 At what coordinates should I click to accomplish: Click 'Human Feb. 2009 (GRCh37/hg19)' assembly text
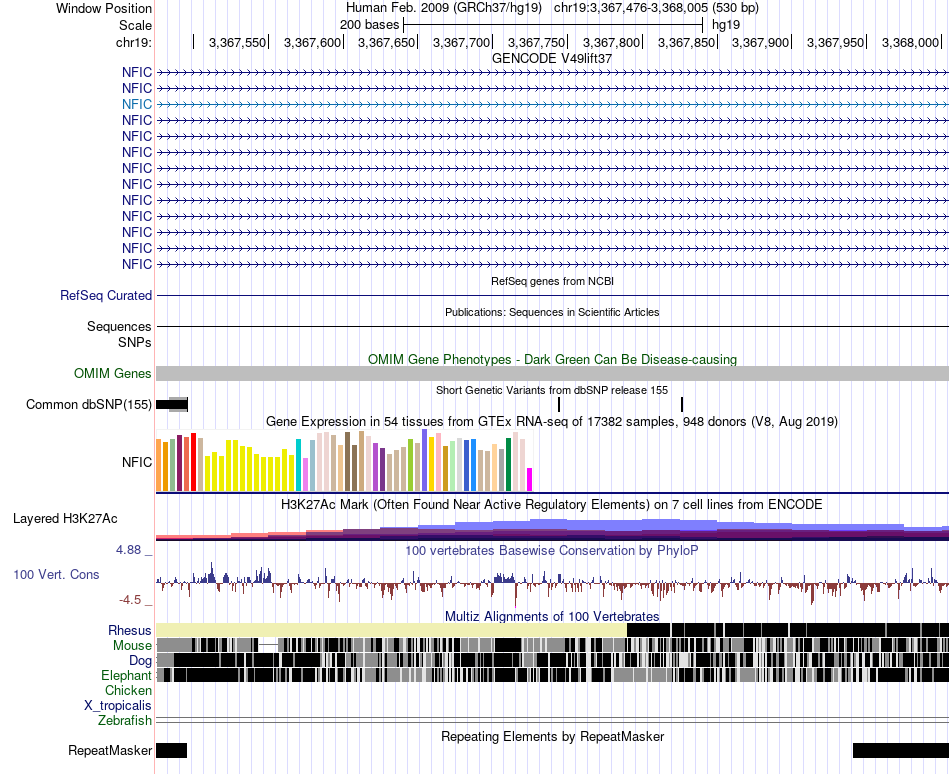click(443, 8)
